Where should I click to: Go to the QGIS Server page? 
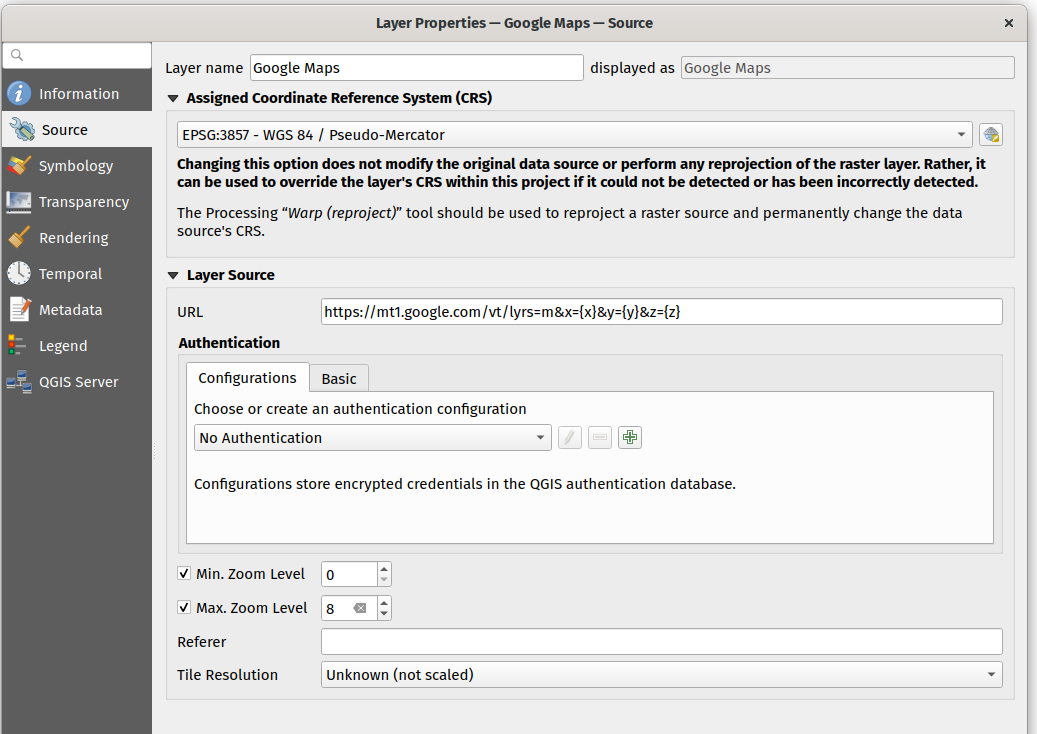pyautogui.click(x=78, y=382)
